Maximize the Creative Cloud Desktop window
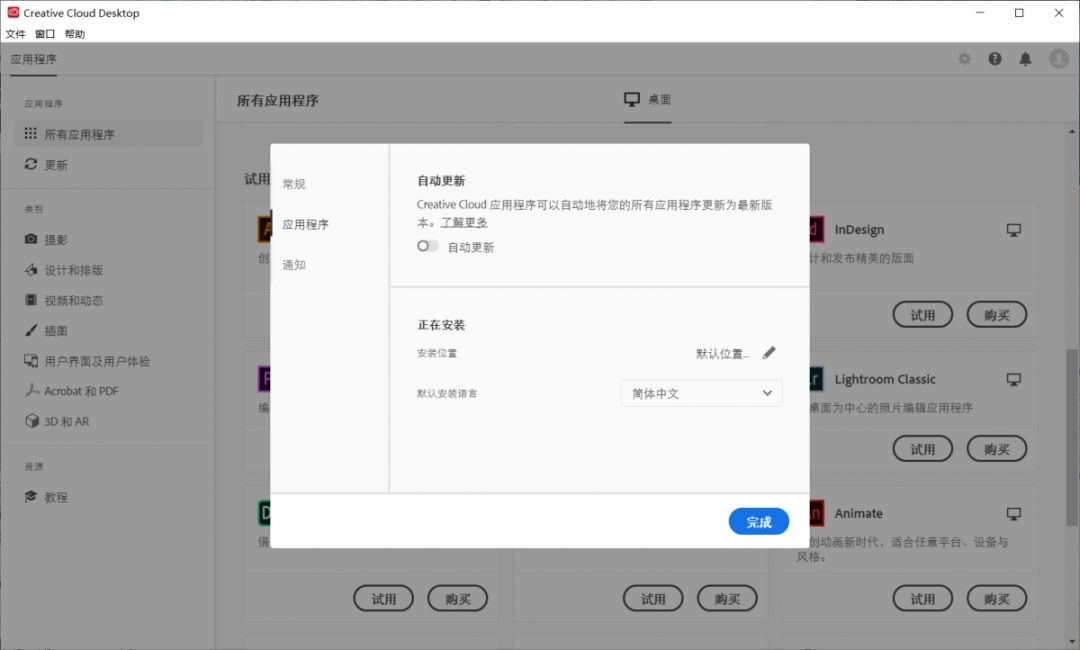The image size is (1080, 650). [1019, 12]
